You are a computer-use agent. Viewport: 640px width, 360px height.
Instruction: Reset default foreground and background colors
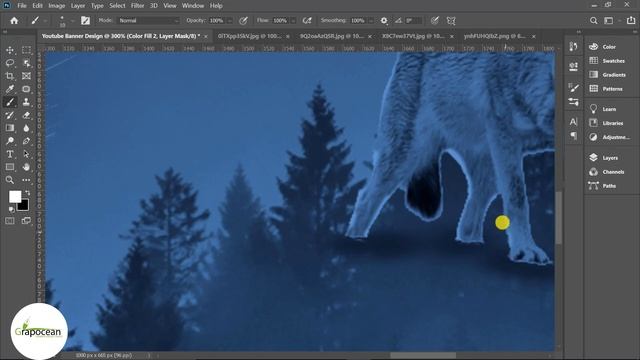[11, 210]
